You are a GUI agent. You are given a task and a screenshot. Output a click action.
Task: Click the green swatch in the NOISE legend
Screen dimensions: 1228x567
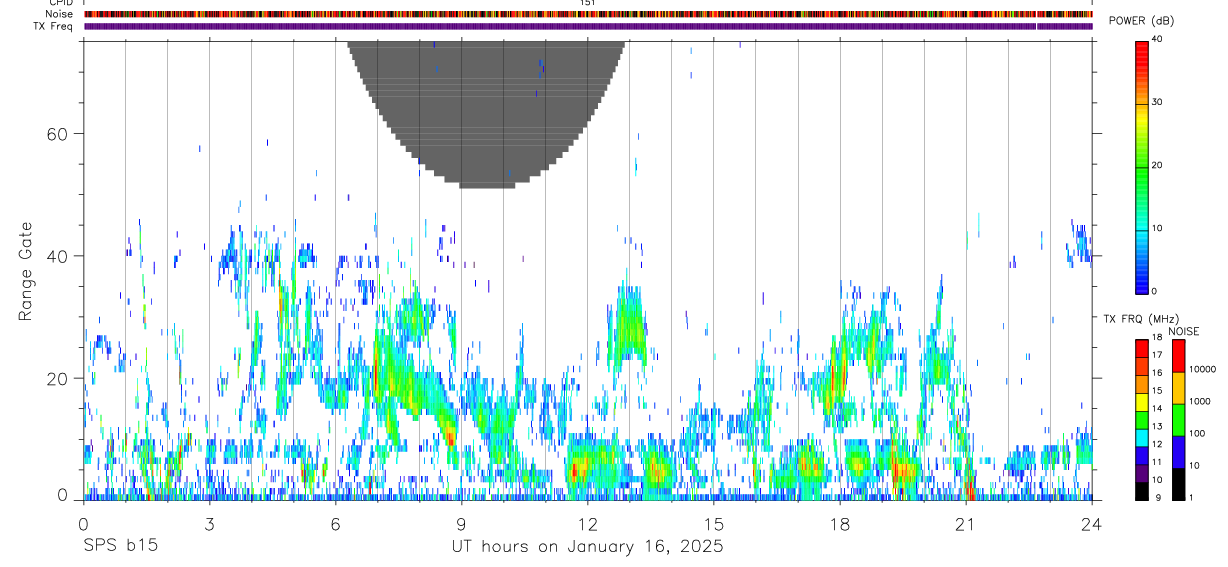(1177, 419)
